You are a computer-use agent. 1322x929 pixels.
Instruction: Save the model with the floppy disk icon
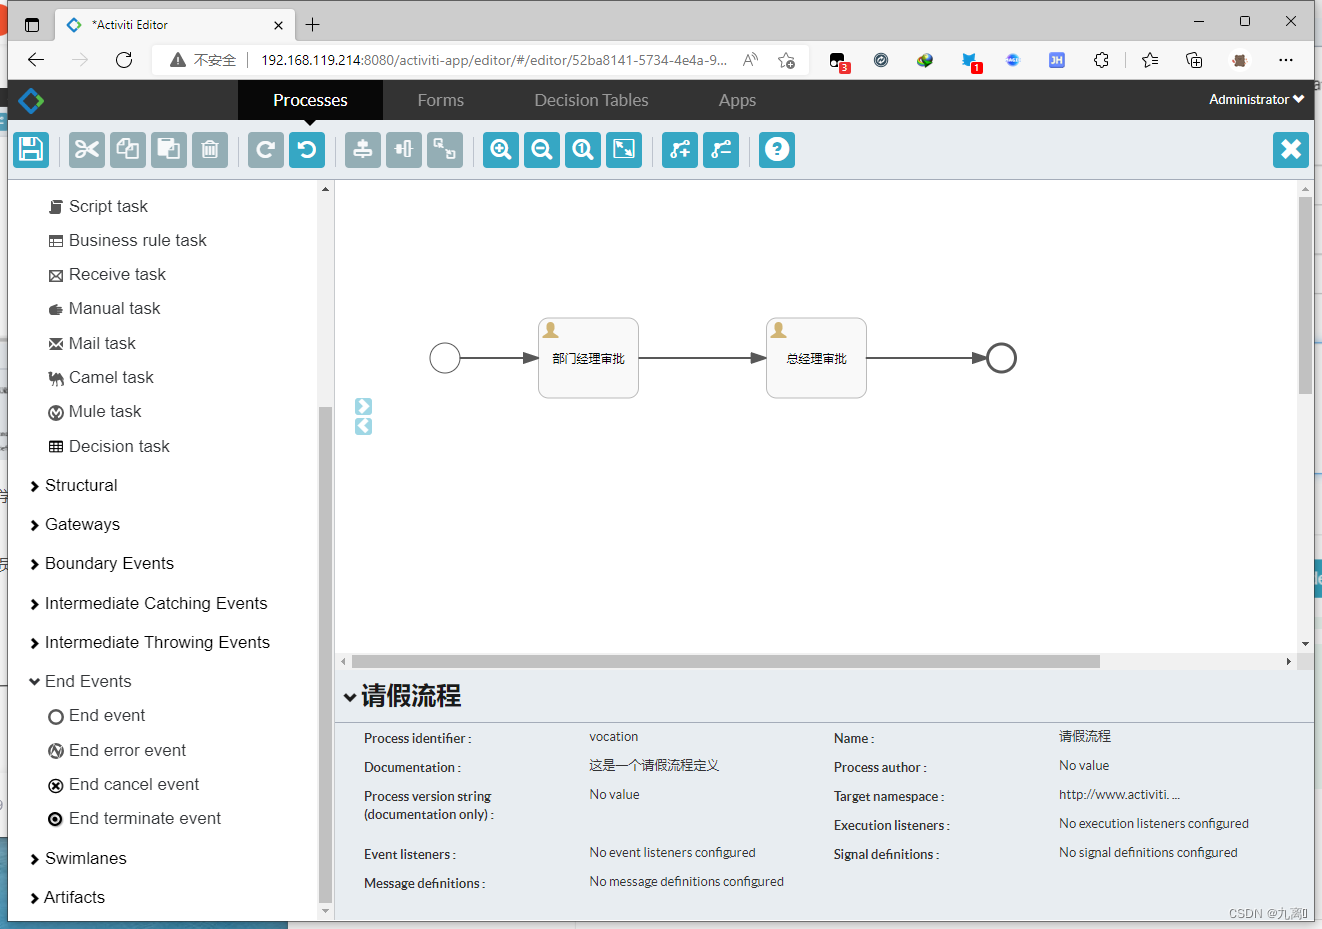pos(31,150)
